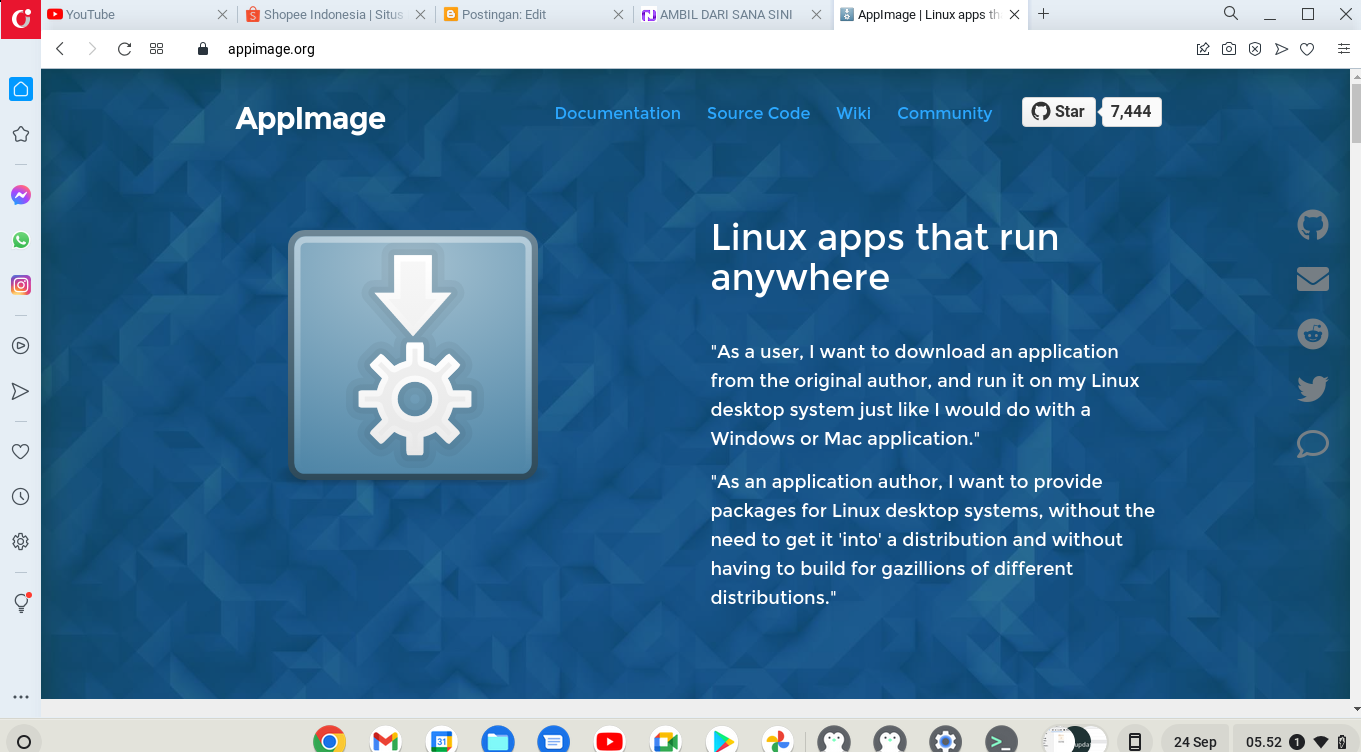
Task: Open the sidebar heart Pinboards icon
Action: 20,452
